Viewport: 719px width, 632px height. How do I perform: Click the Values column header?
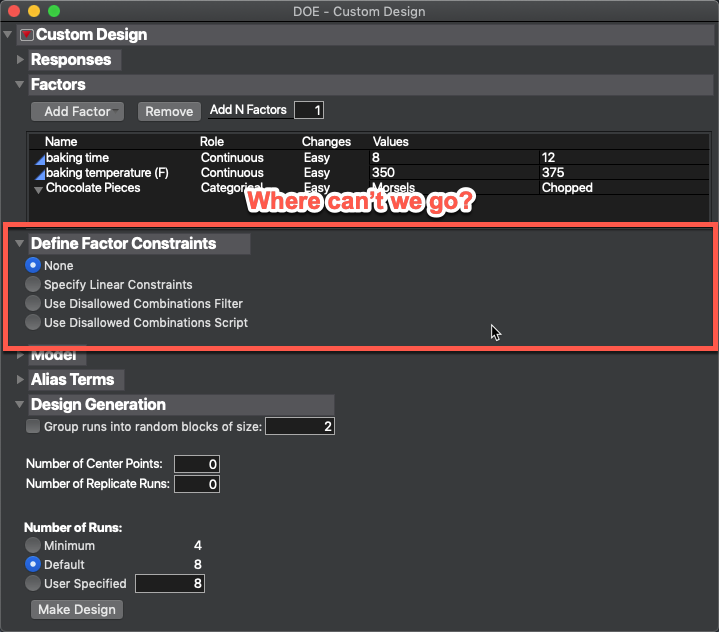click(x=391, y=142)
